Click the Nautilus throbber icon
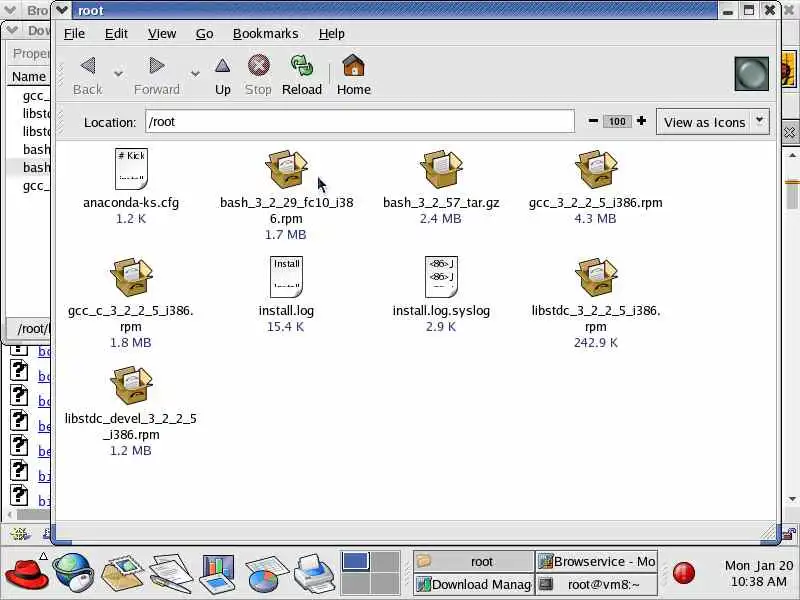This screenshot has height=600, width=800. pyautogui.click(x=752, y=74)
